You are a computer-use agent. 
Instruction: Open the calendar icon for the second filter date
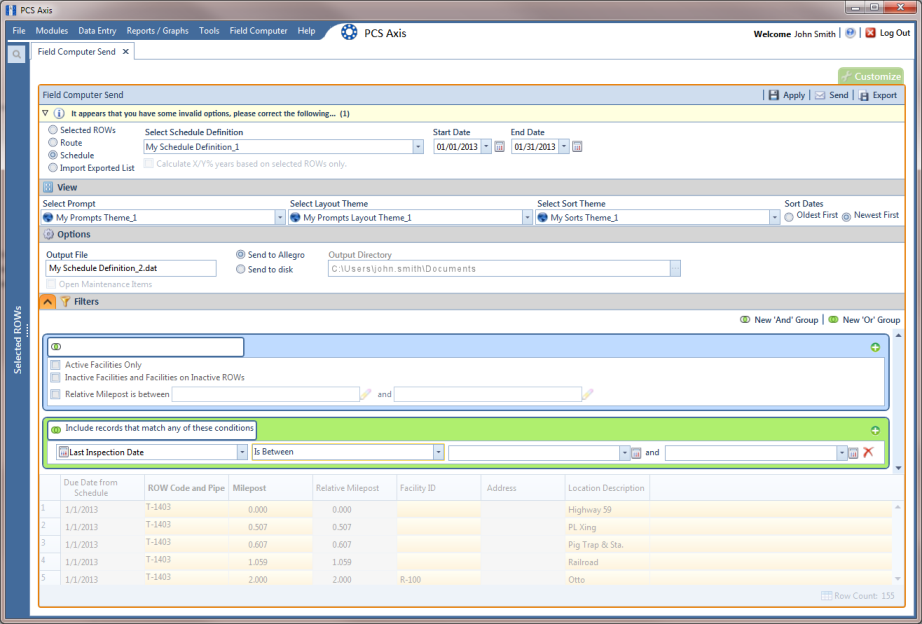[x=853, y=453]
